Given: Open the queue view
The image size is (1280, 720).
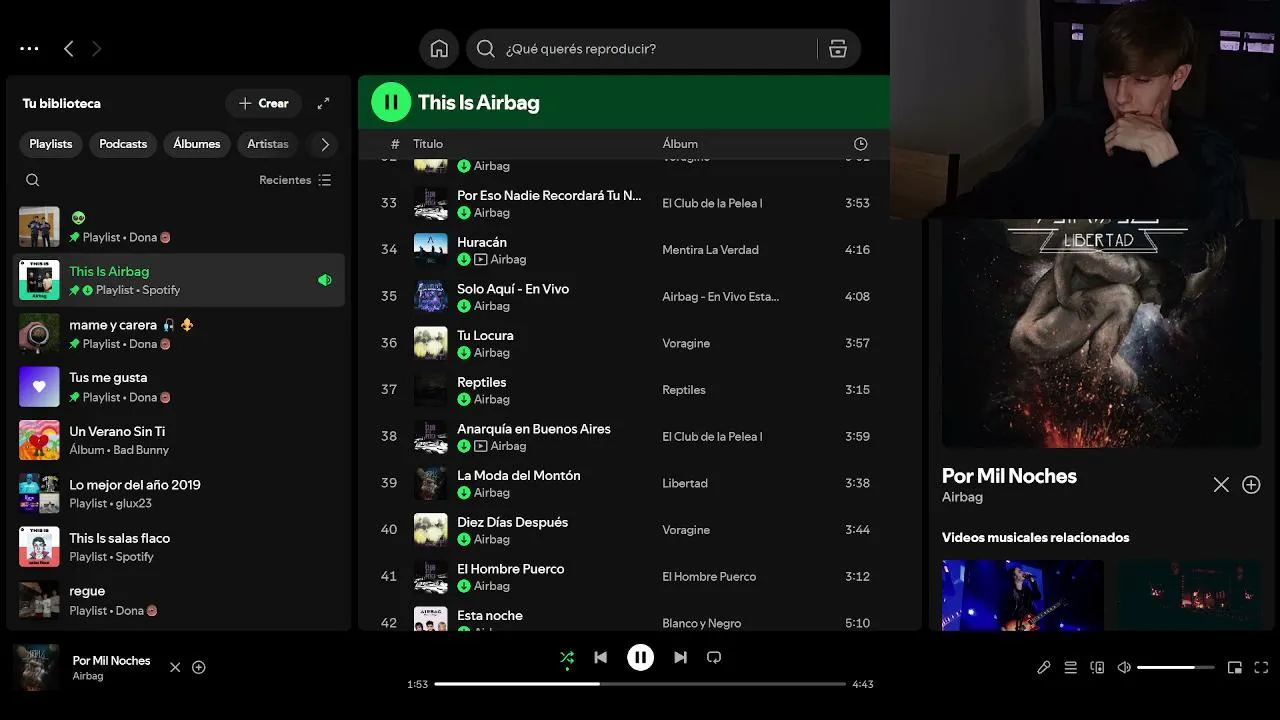Looking at the screenshot, I should click(x=1070, y=667).
